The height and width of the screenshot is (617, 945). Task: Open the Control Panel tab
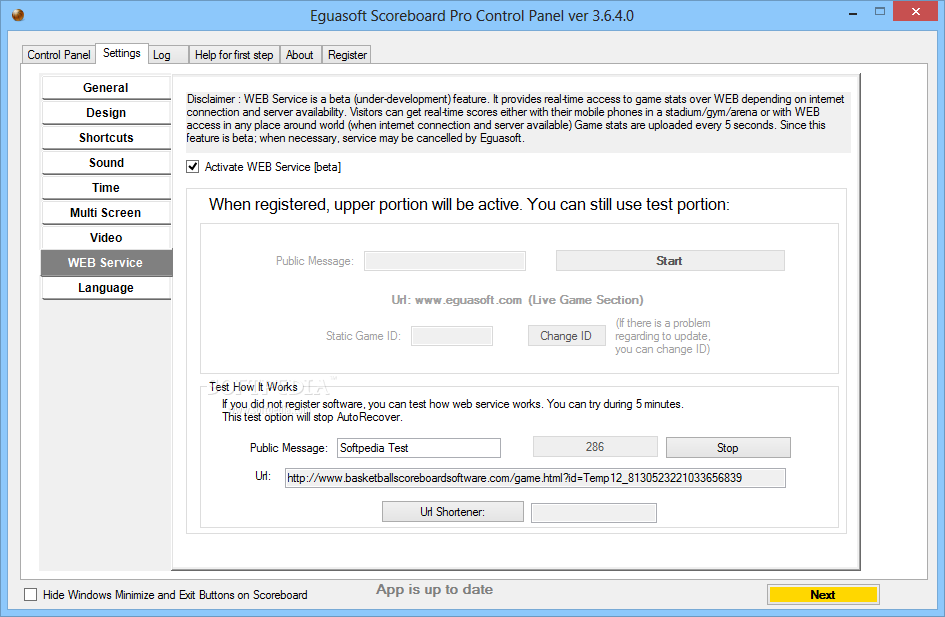point(58,55)
